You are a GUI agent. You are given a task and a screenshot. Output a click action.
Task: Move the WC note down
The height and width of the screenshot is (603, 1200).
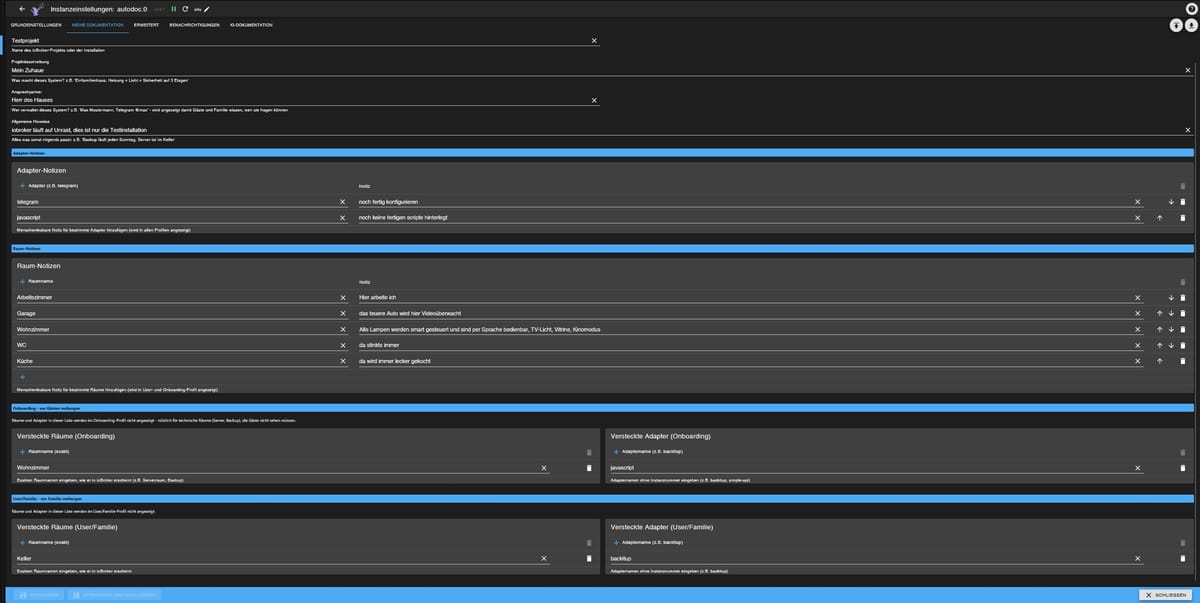point(1170,345)
